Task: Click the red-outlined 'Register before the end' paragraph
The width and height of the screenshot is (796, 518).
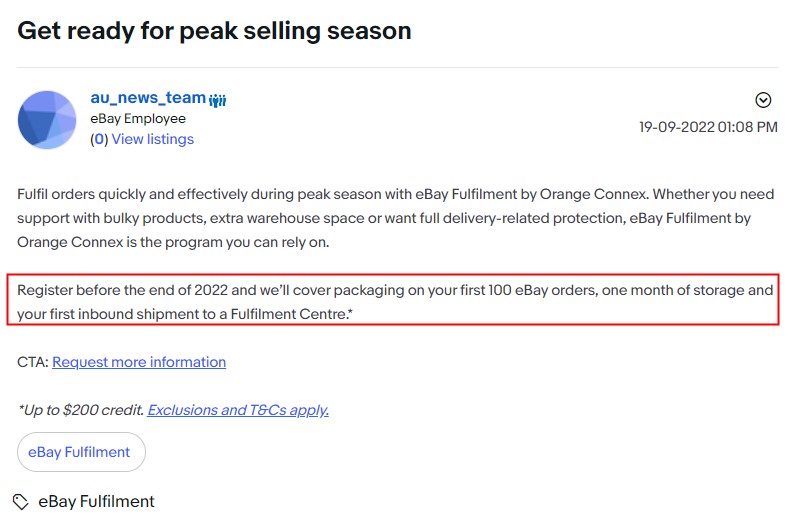Action: [x=393, y=300]
